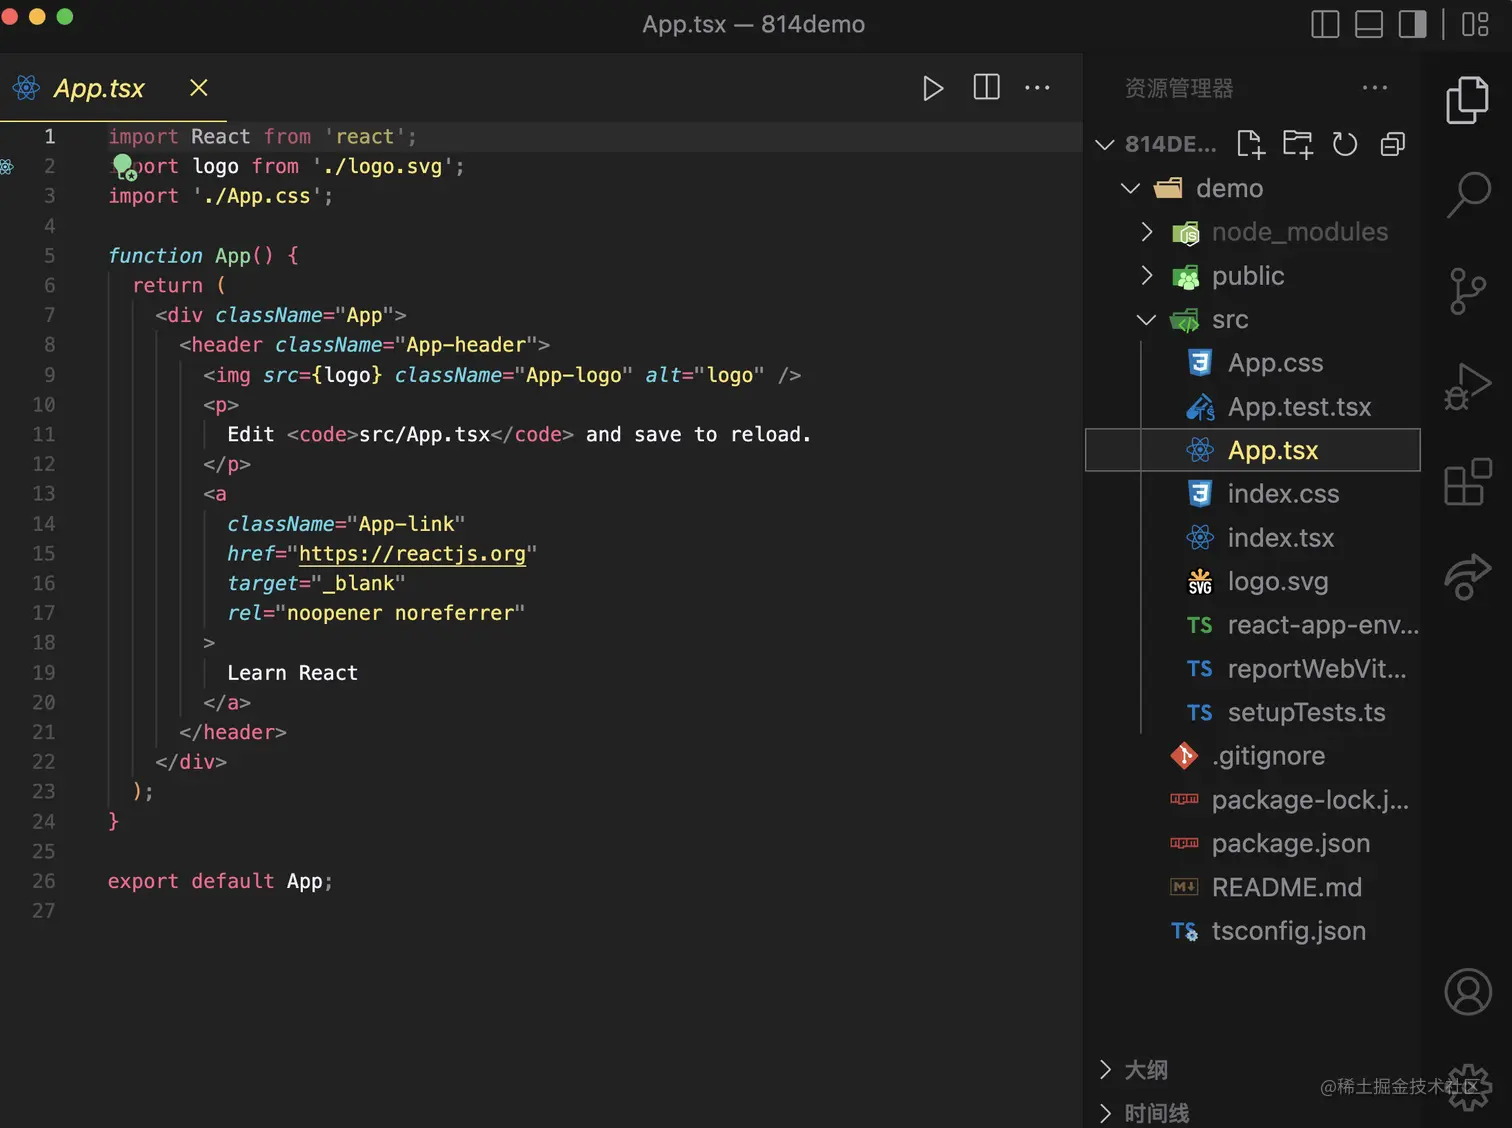Expand the node_modules folder
This screenshot has width=1512, height=1128.
click(1146, 232)
